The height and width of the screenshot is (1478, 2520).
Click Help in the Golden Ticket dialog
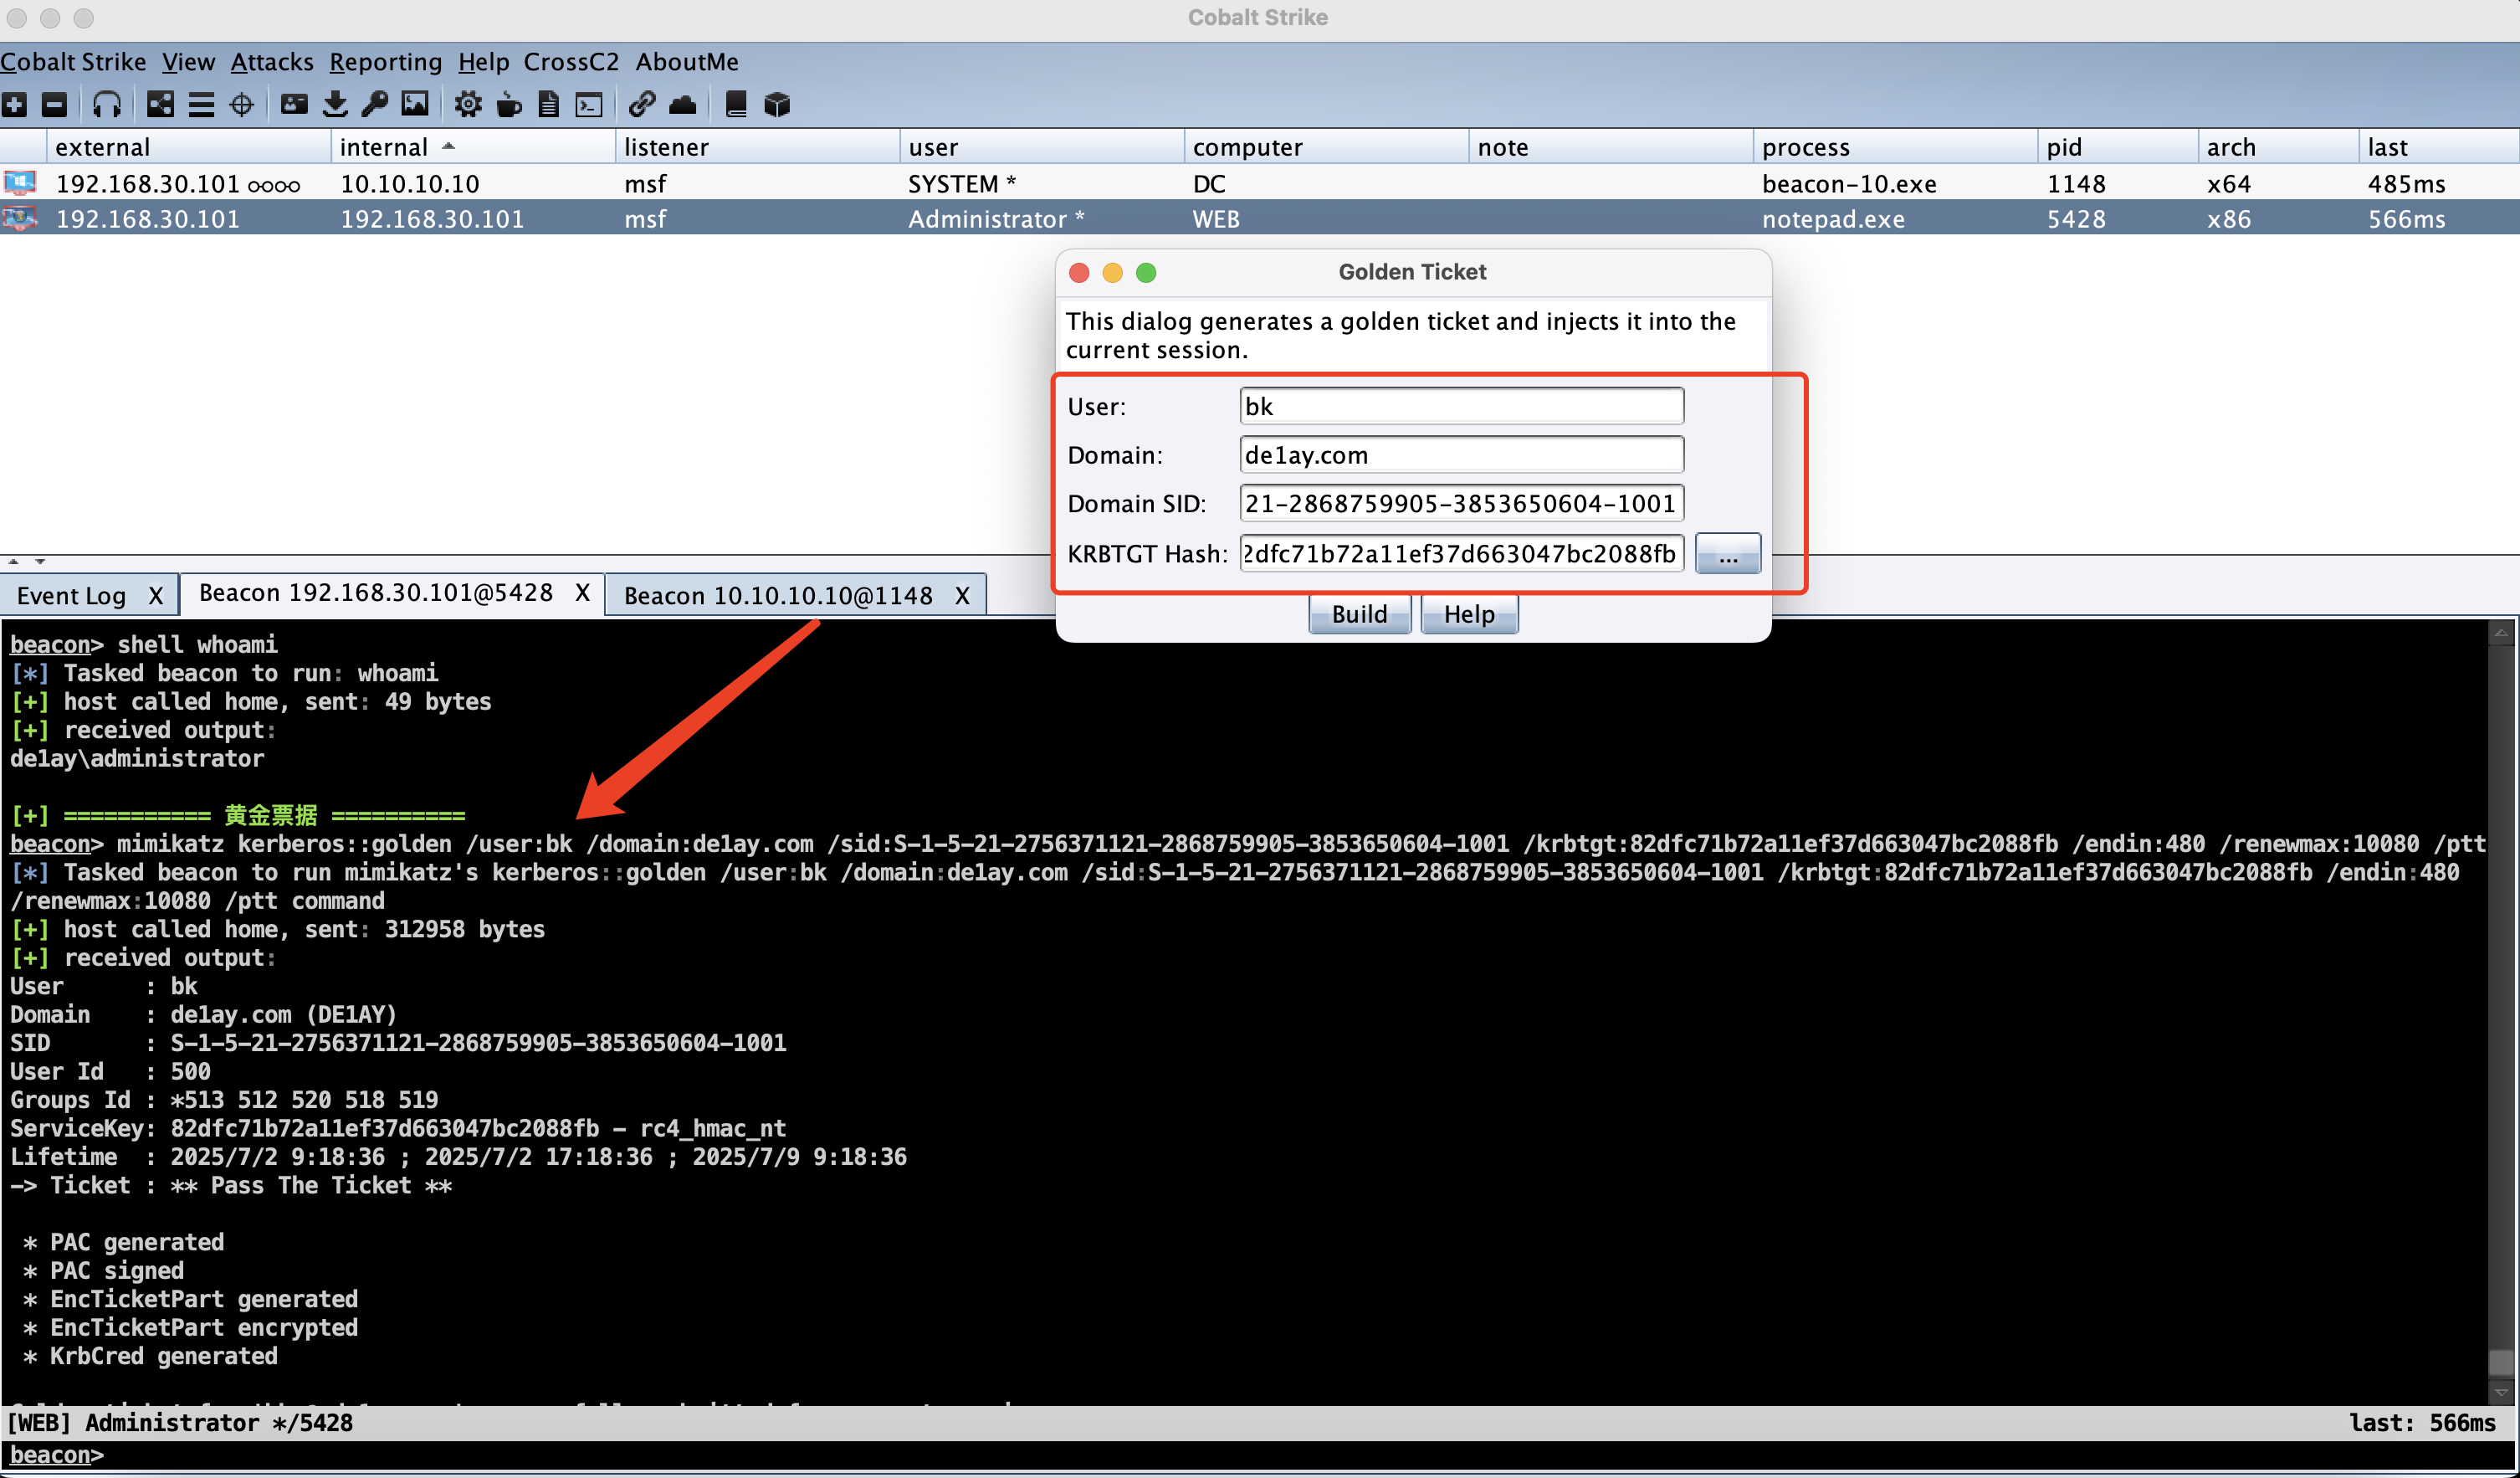1469,614
